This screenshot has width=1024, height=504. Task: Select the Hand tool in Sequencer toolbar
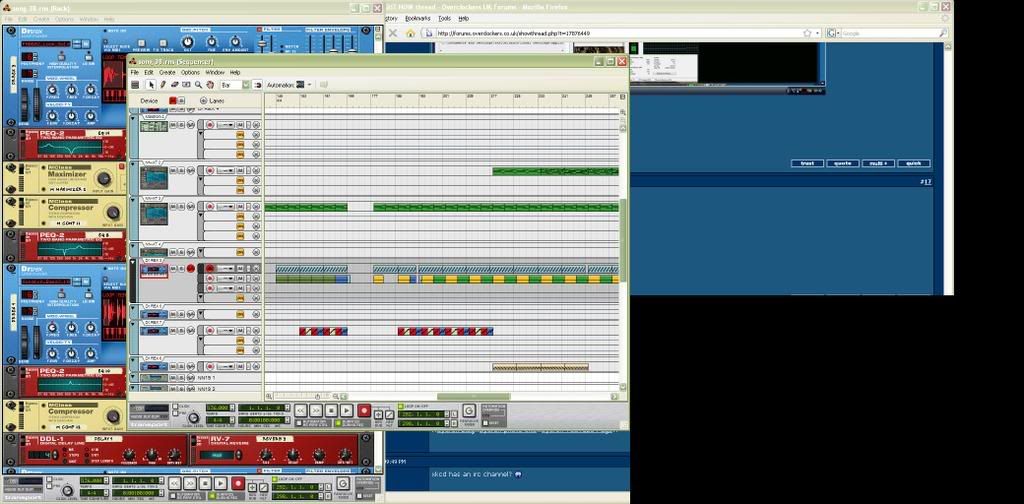coord(210,85)
